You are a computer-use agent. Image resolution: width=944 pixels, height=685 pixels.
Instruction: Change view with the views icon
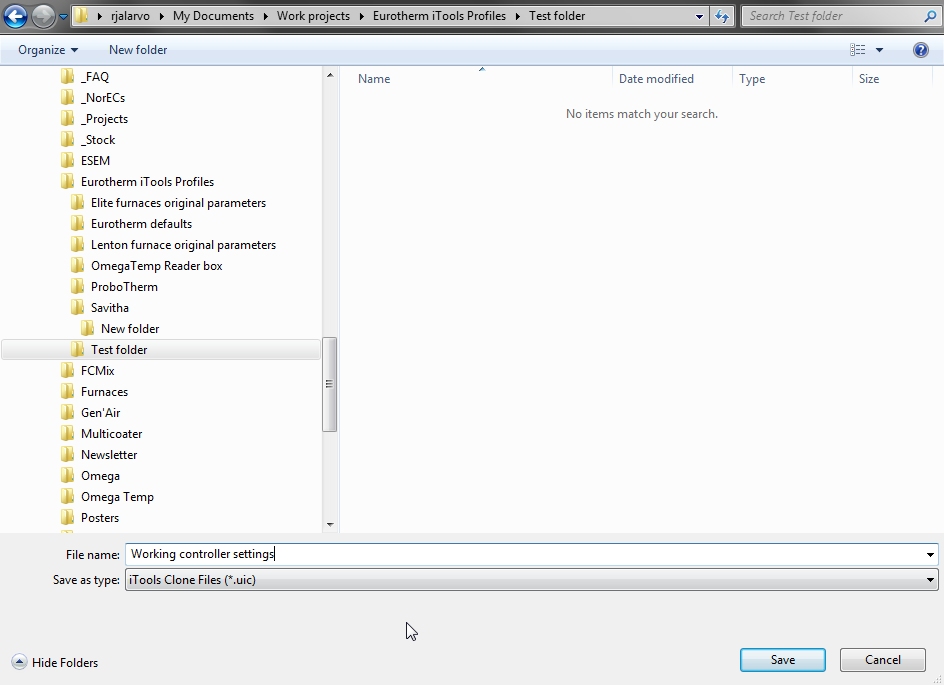point(857,50)
